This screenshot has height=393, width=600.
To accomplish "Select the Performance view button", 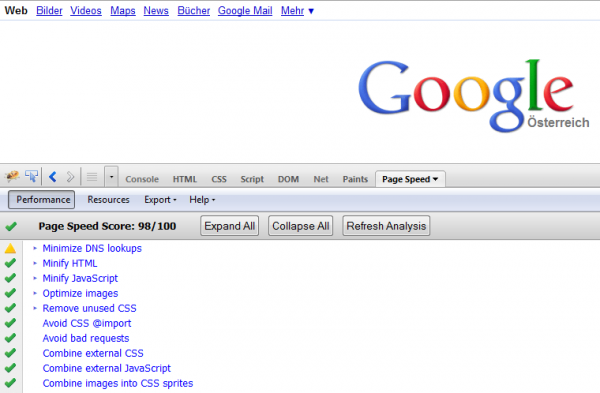I will click(42, 200).
